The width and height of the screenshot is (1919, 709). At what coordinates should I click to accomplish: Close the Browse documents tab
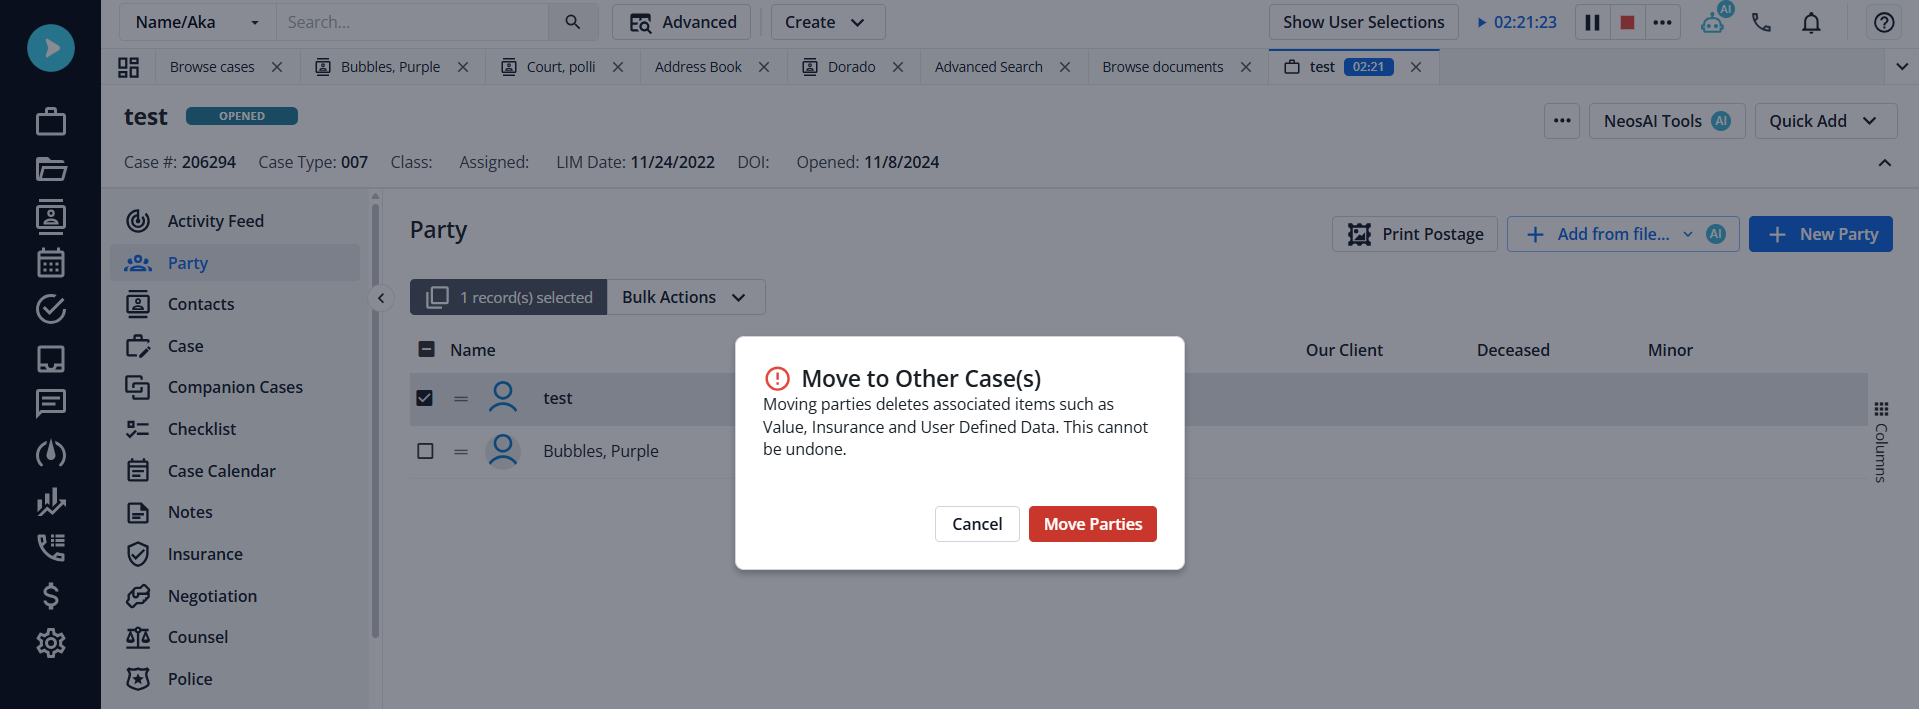[x=1246, y=67]
